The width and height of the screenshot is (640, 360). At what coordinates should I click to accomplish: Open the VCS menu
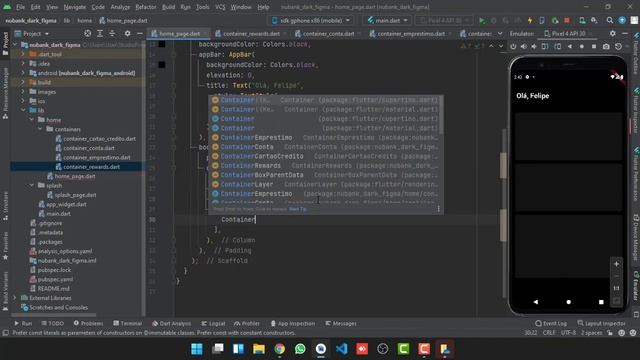tap(220, 7)
